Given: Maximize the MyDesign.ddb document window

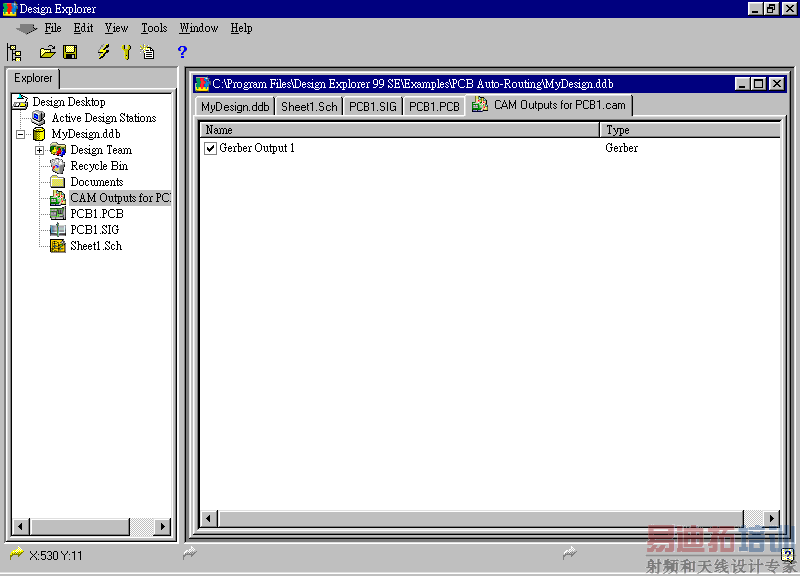Looking at the screenshot, I should point(759,84).
